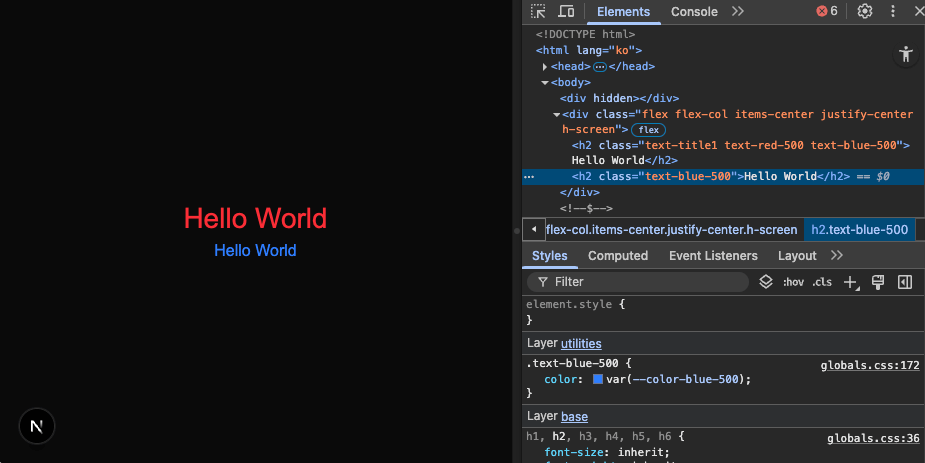
Task: Switch to the Console tab
Action: click(x=694, y=12)
